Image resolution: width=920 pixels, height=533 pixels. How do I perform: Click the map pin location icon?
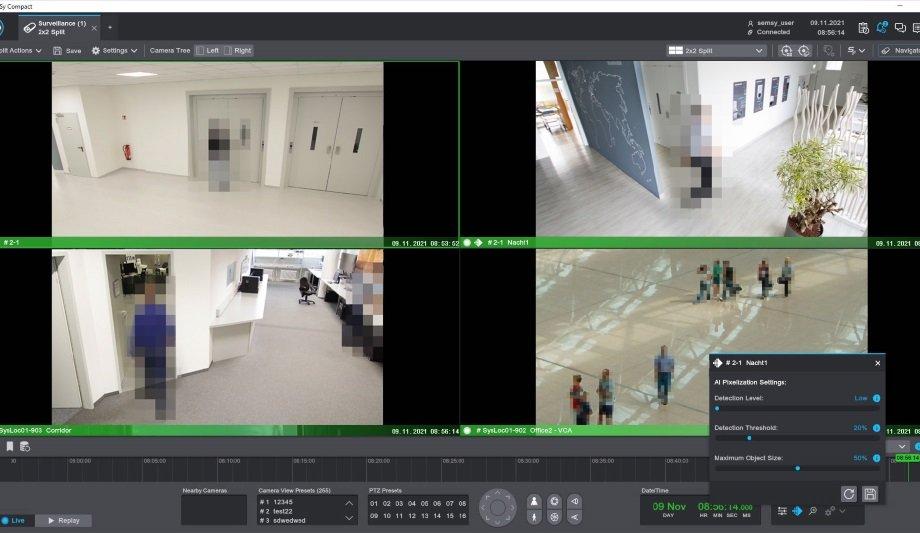pos(828,51)
